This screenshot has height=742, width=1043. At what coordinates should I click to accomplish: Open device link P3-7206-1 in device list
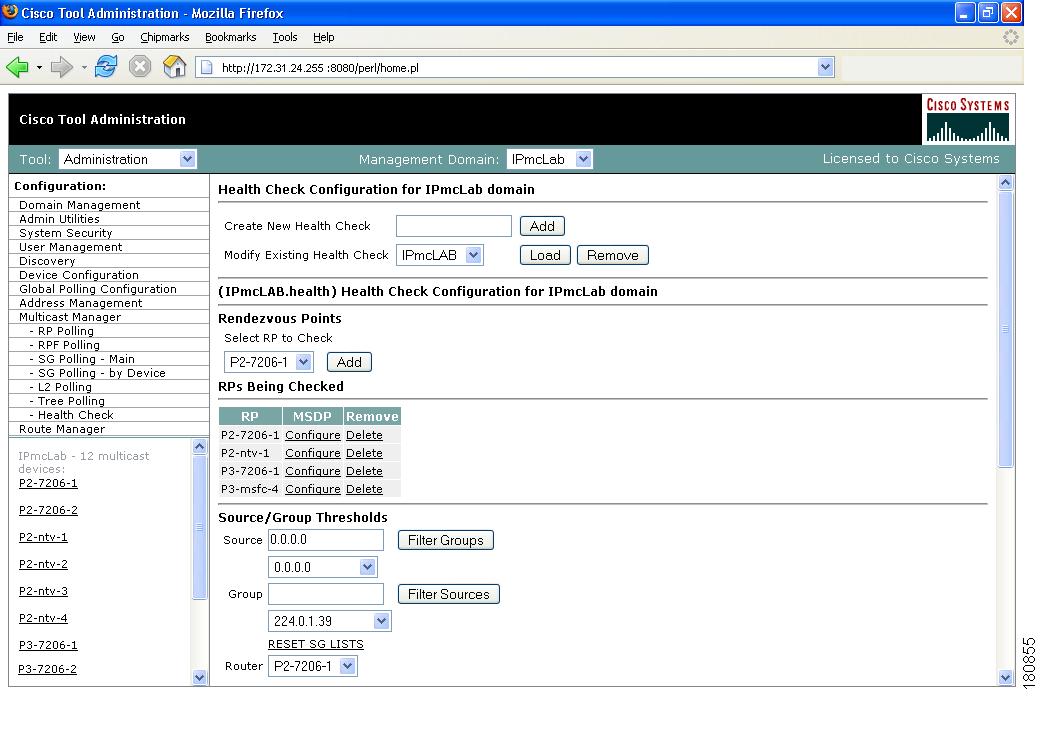(x=48, y=645)
